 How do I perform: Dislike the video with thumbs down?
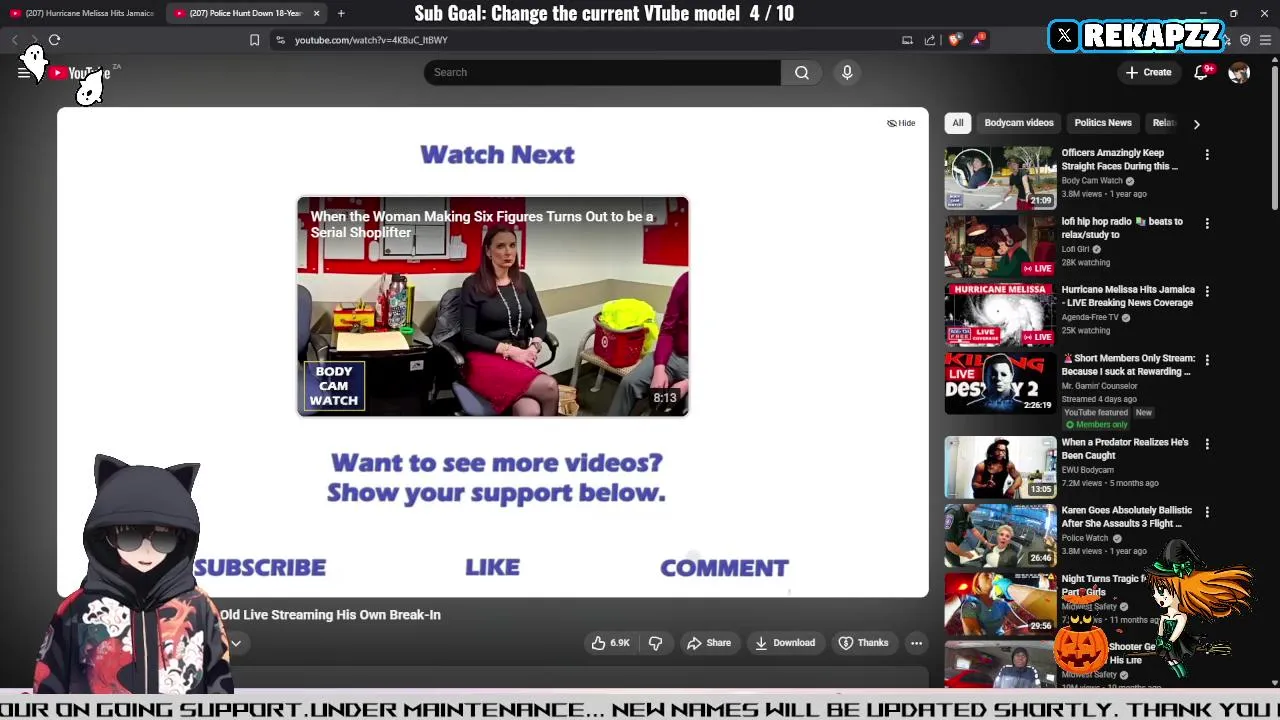pos(656,643)
